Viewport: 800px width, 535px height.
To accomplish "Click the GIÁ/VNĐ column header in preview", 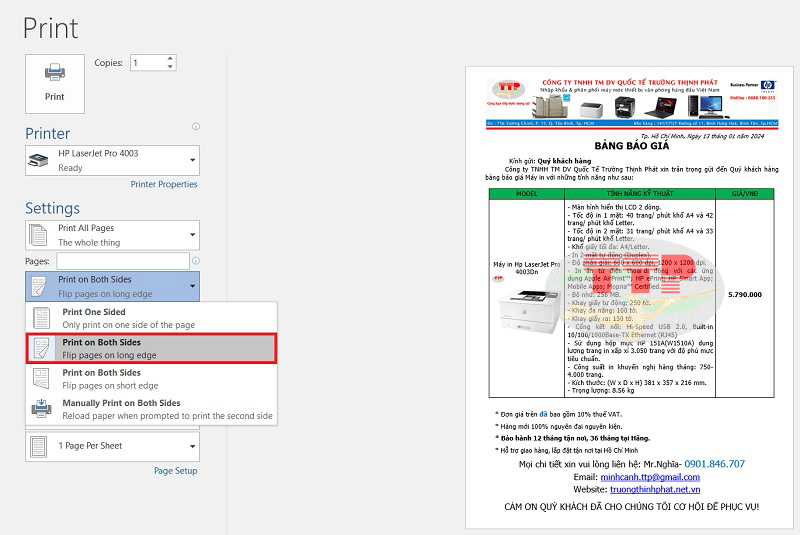I will point(745,194).
